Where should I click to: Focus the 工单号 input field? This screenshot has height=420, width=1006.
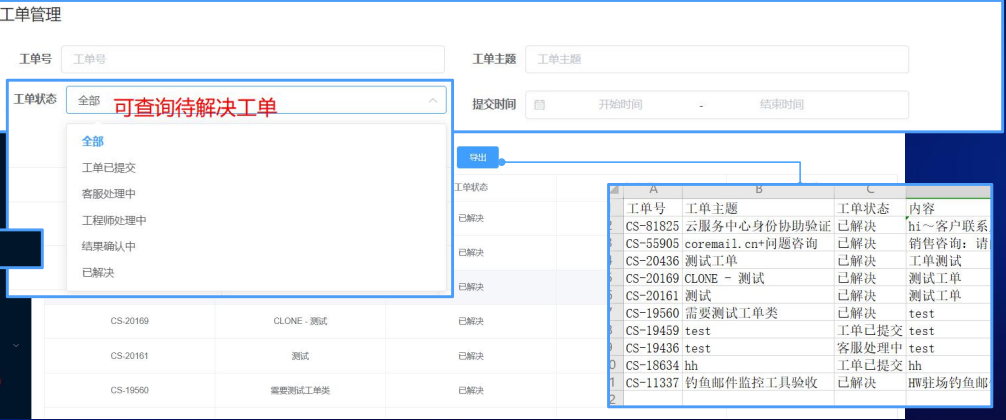(x=252, y=60)
